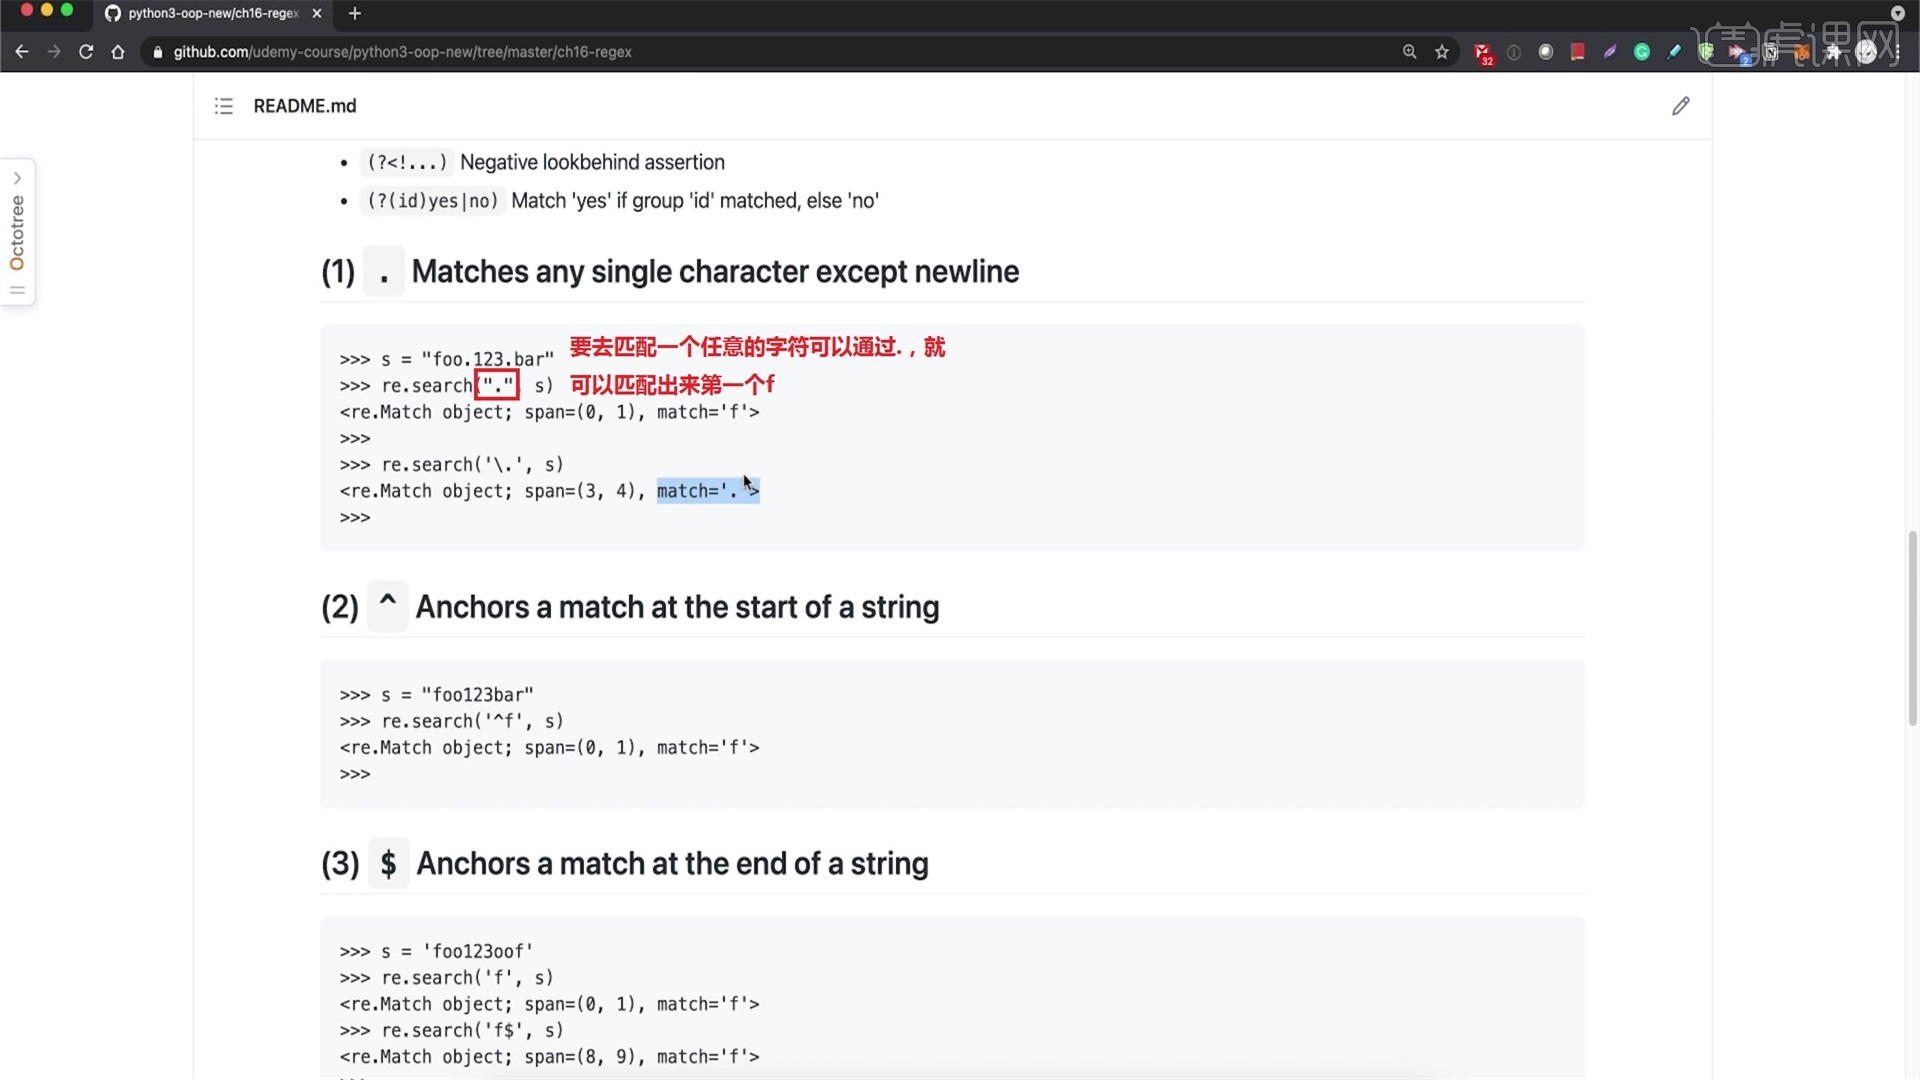Open the red book extension
The width and height of the screenshot is (1920, 1080).
click(x=1578, y=52)
